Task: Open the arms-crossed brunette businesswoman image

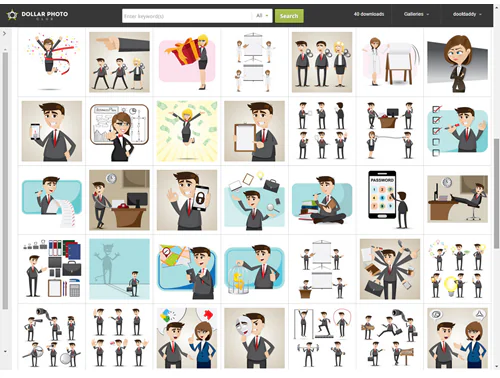Action: point(457,62)
